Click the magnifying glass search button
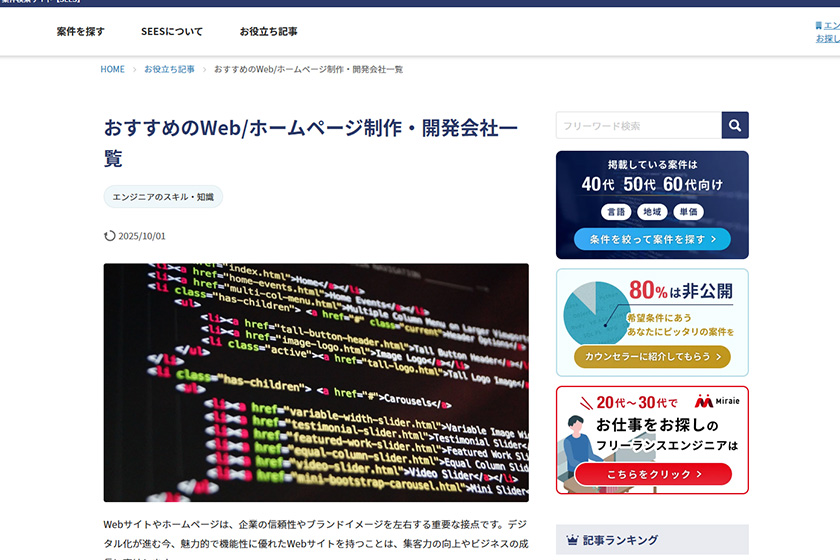Viewport: 840px width, 560px height. 735,125
